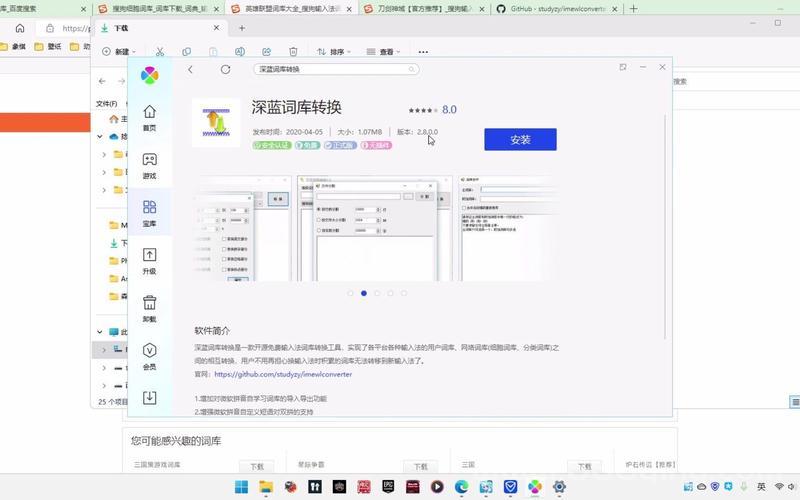Click the Cut scissors icon in File Explorer
This screenshot has width=800, height=500.
pos(160,52)
